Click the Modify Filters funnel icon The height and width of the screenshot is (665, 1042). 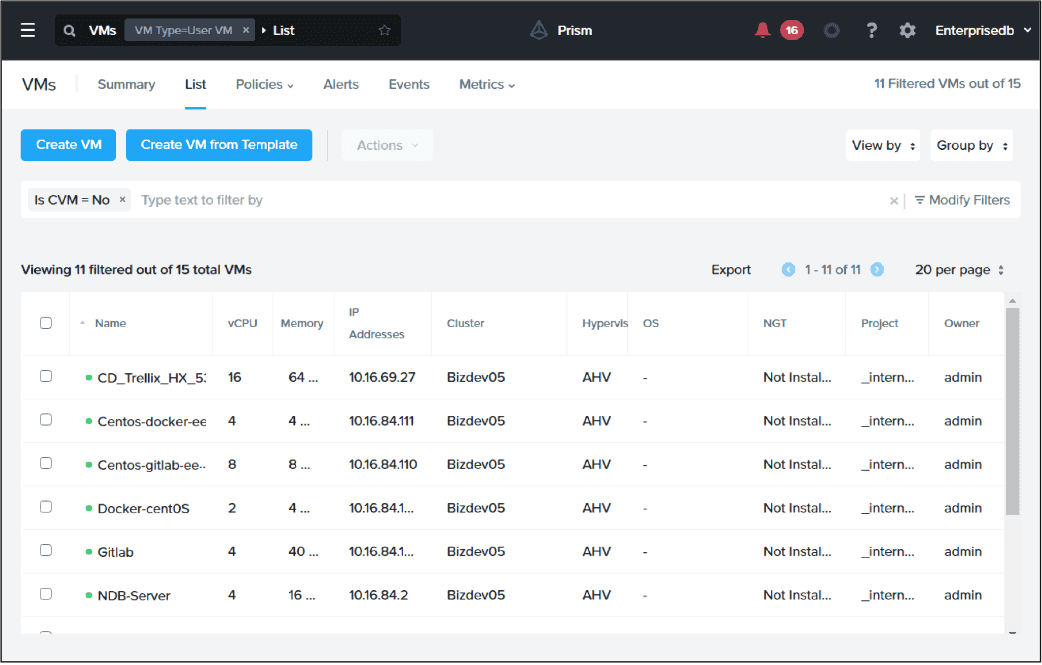click(x=919, y=200)
